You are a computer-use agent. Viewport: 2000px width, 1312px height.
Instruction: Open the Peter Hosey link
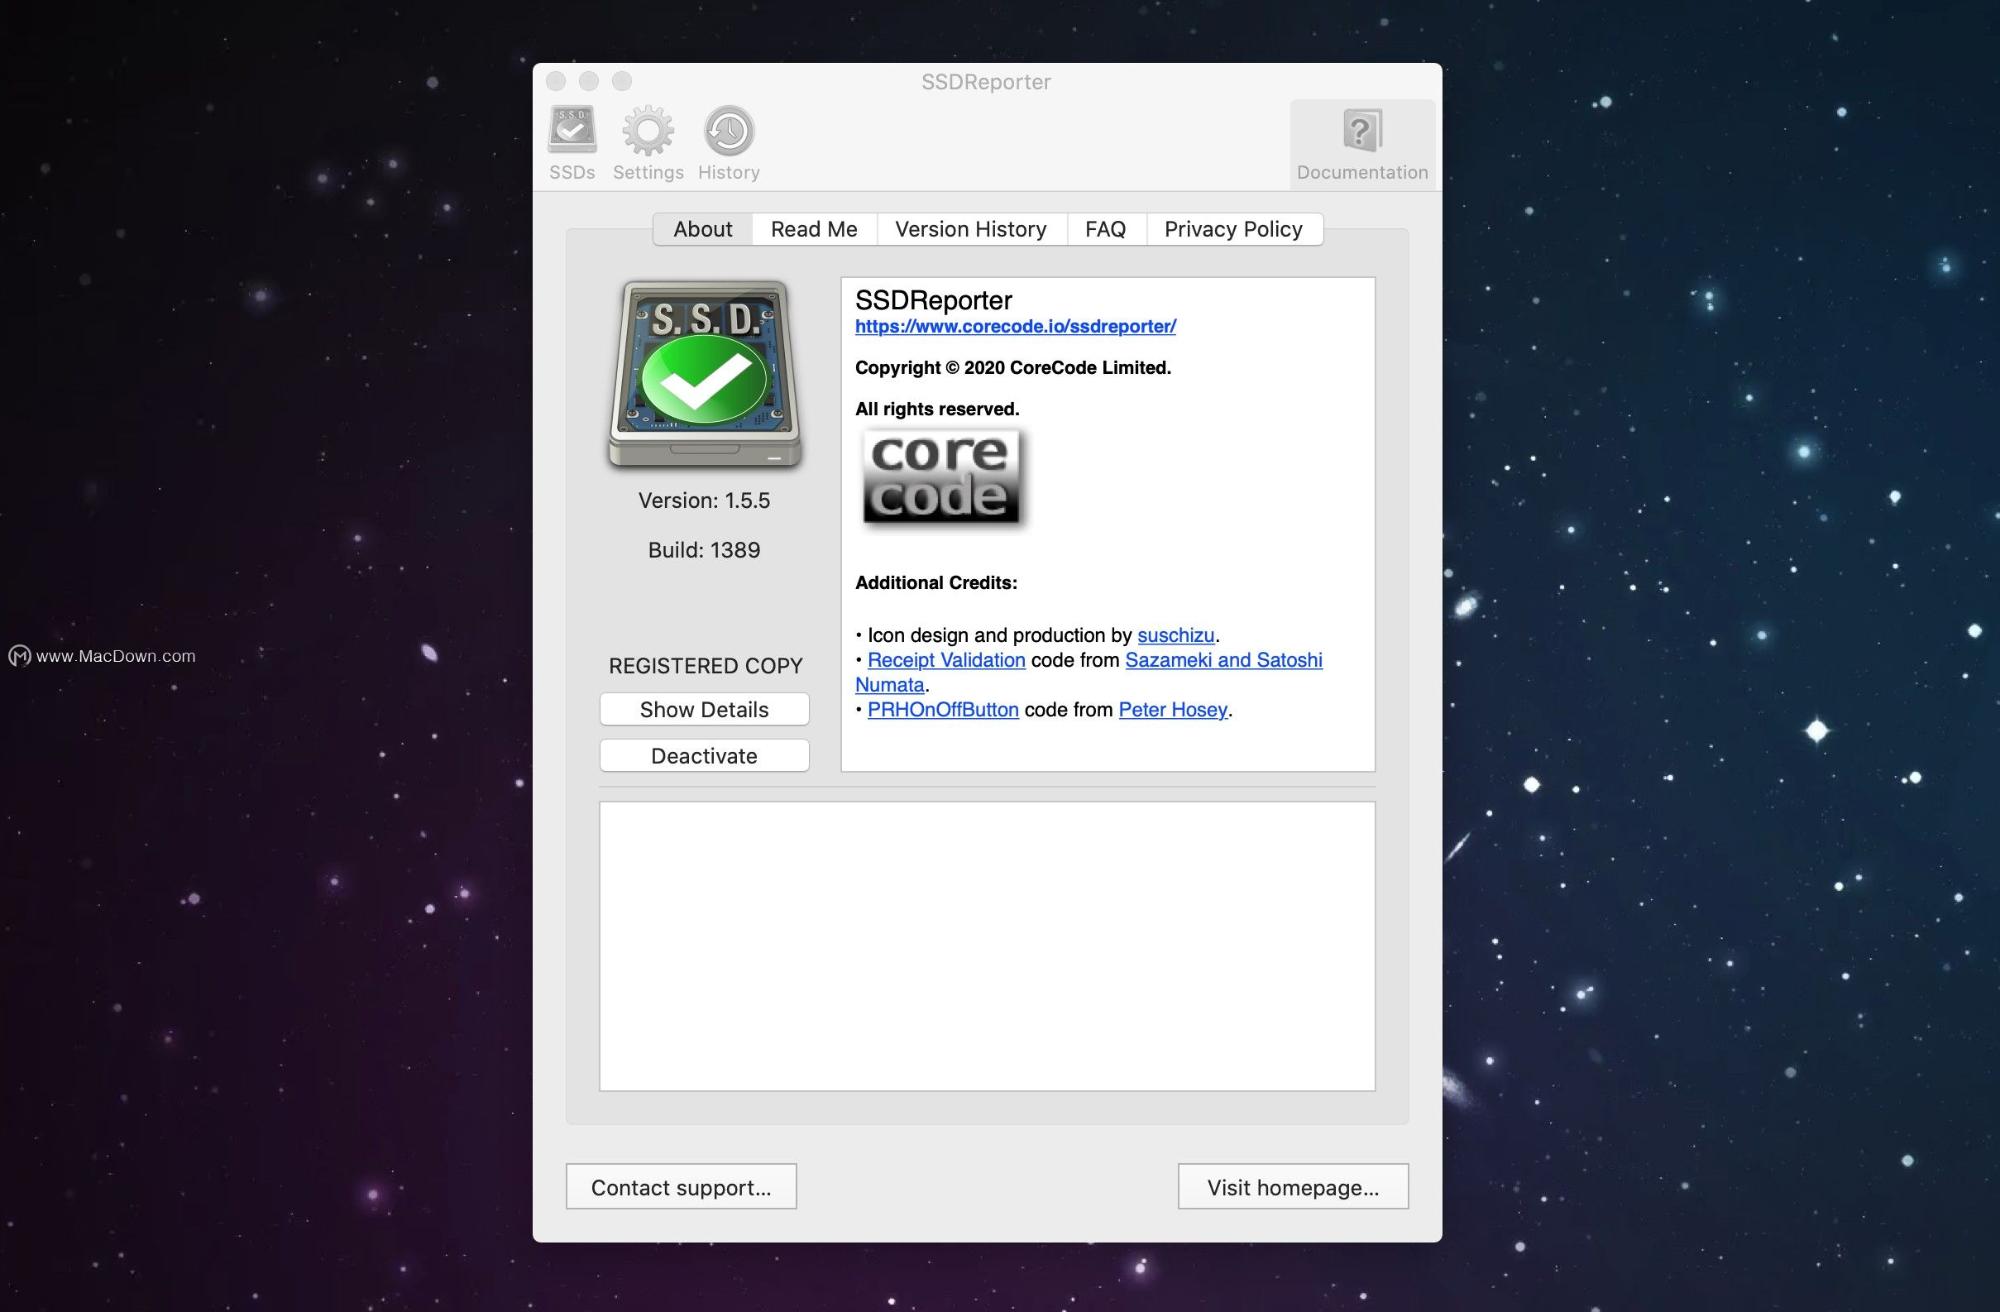coord(1173,710)
